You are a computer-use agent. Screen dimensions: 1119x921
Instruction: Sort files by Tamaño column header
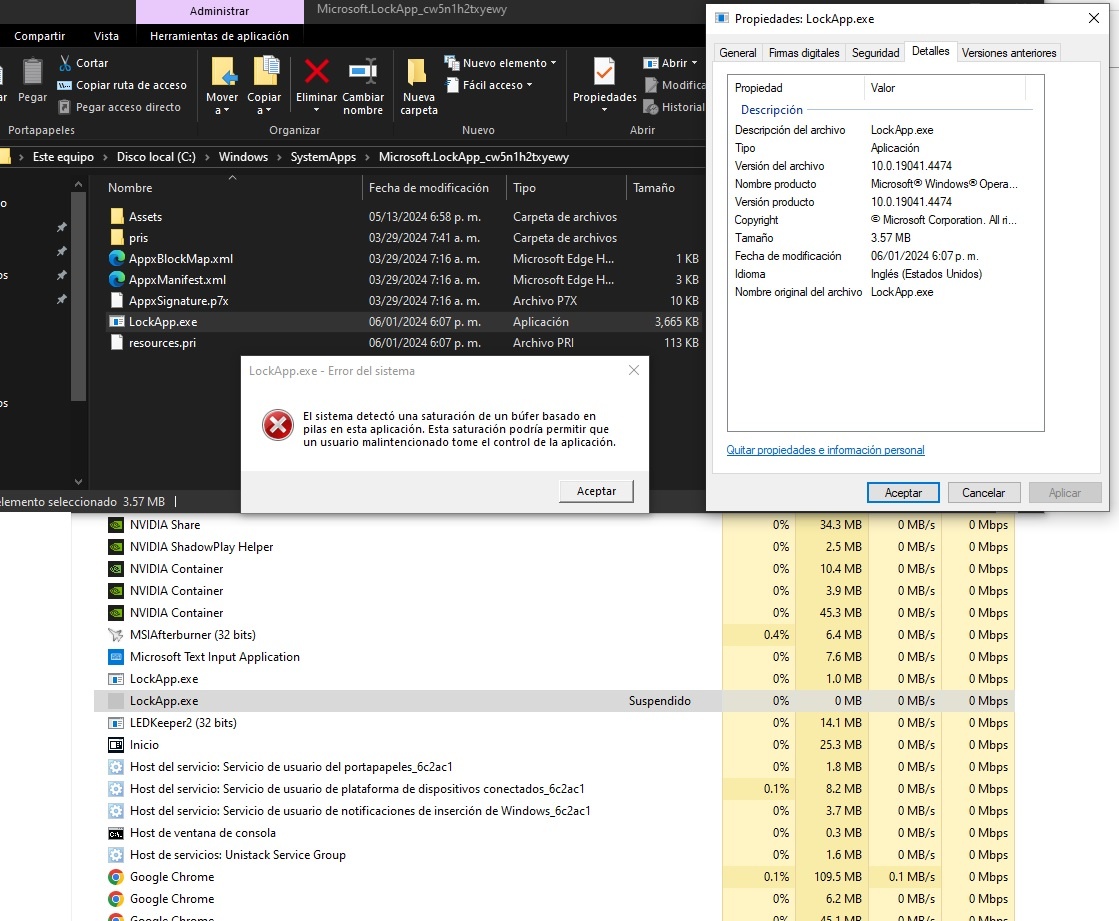(x=654, y=188)
